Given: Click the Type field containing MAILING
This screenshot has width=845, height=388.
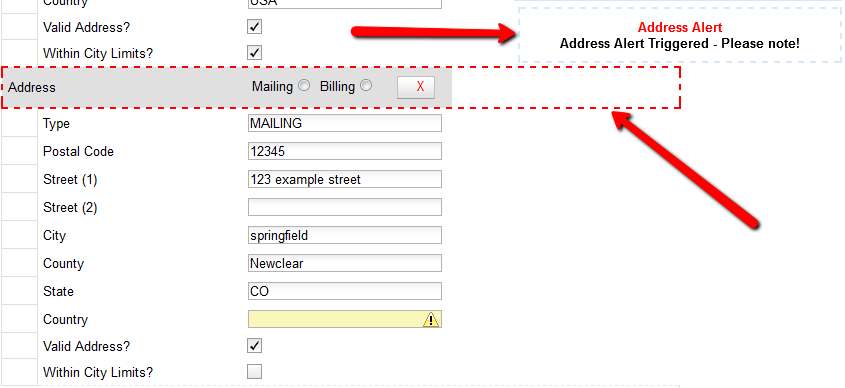Looking at the screenshot, I should click(x=345, y=123).
